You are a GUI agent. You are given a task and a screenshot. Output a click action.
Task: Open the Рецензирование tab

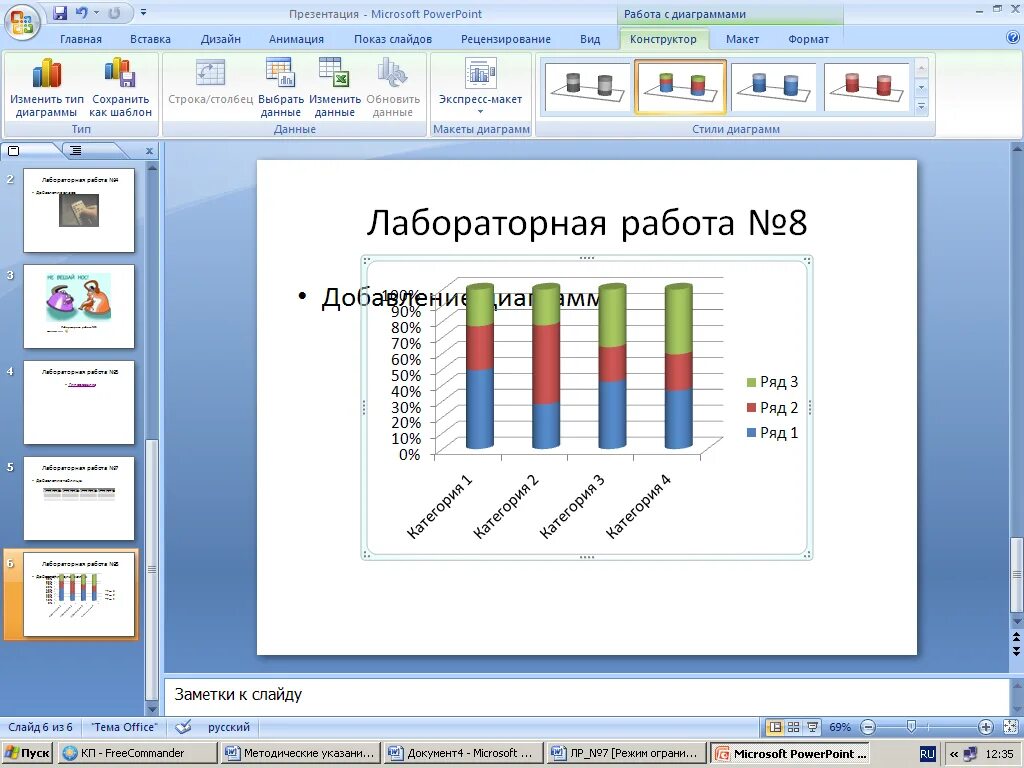(x=505, y=39)
